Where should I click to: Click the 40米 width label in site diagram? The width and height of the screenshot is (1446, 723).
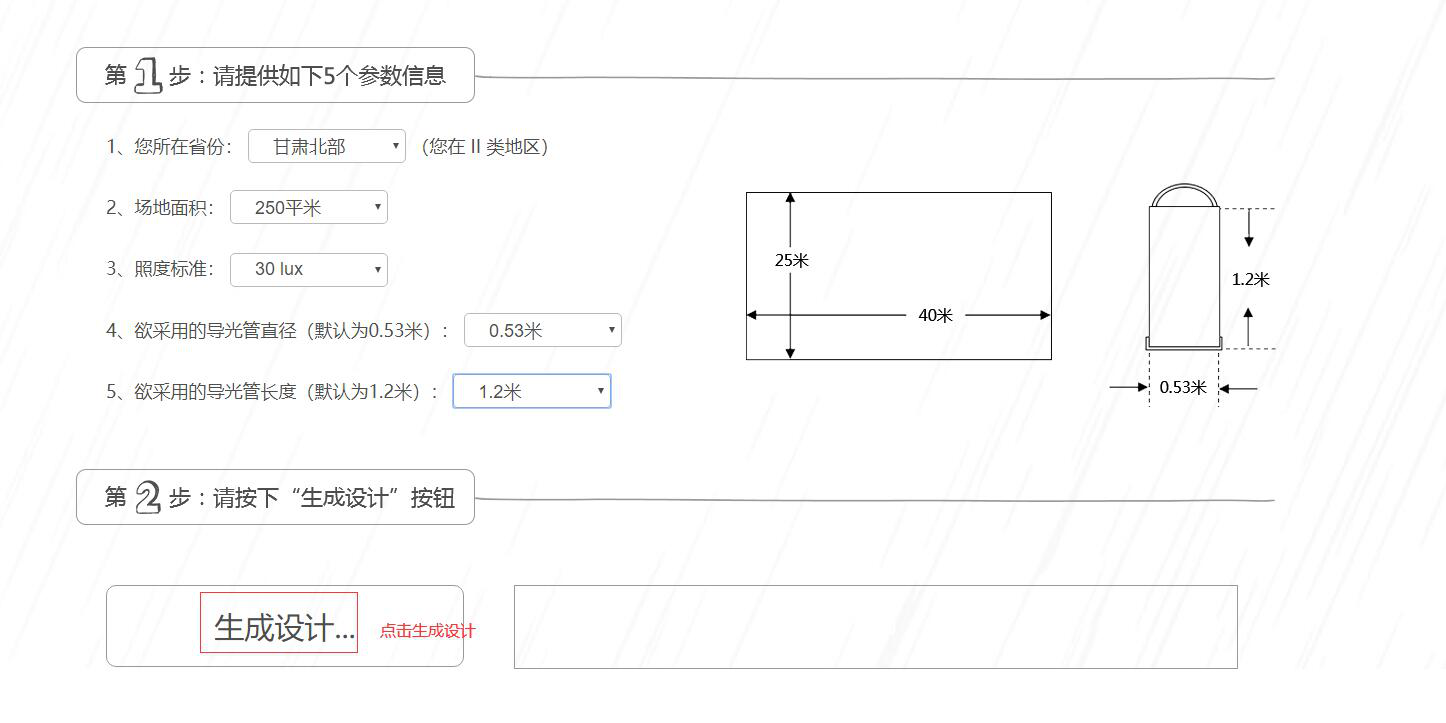tap(935, 316)
